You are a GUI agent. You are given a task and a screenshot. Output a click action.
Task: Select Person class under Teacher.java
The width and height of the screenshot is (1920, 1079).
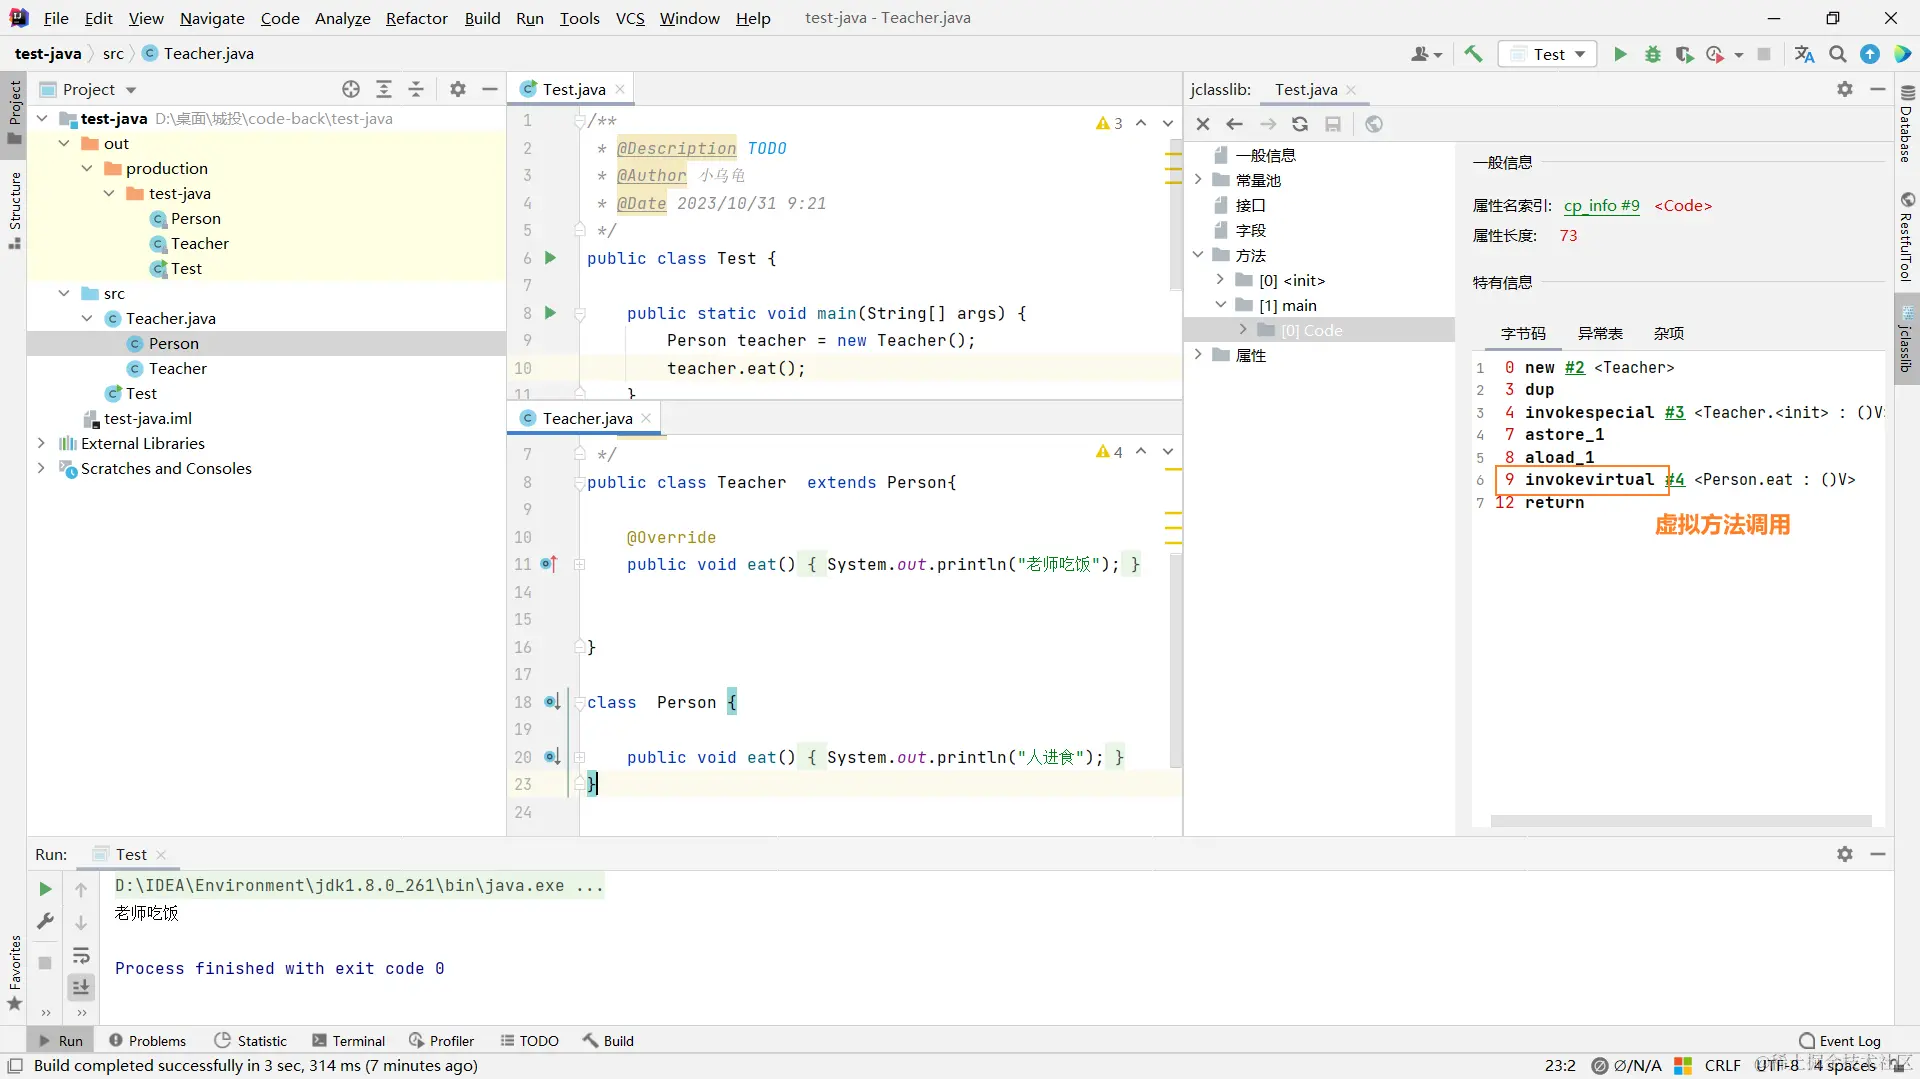pos(174,343)
